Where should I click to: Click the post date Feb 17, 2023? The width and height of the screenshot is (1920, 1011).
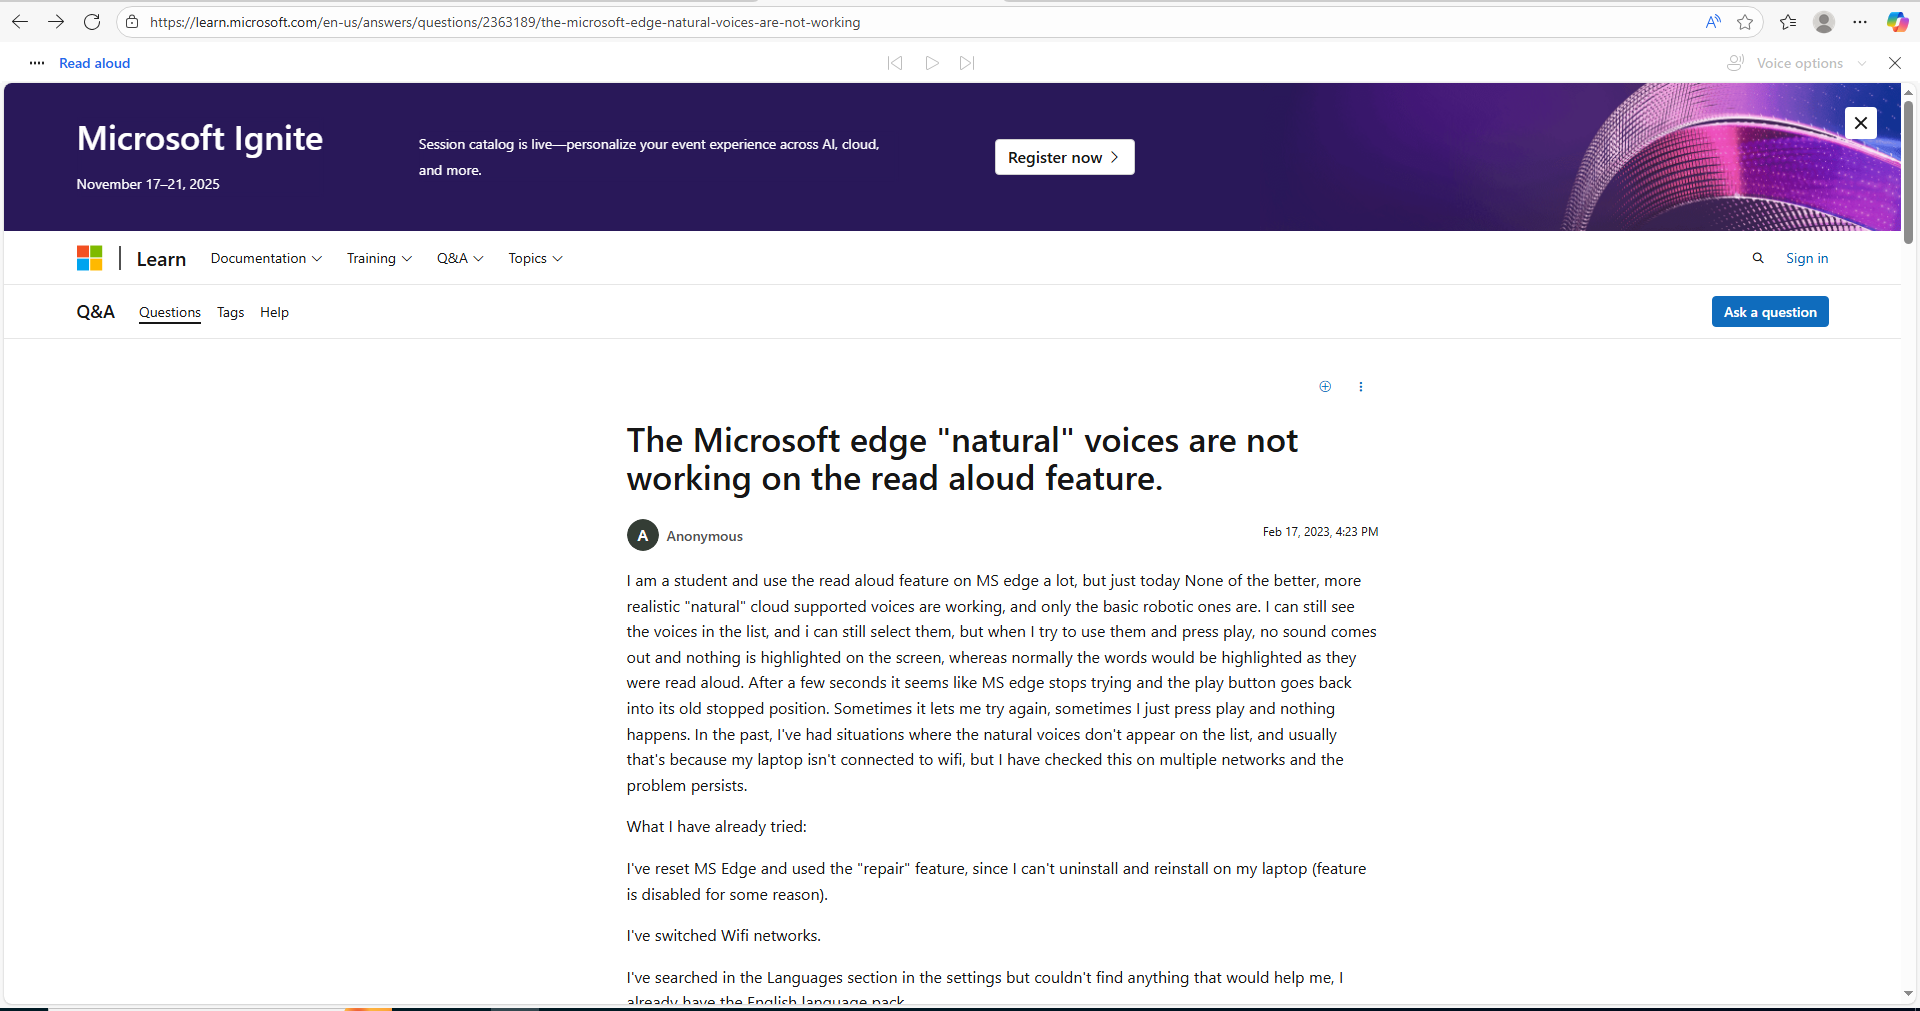tap(1320, 532)
